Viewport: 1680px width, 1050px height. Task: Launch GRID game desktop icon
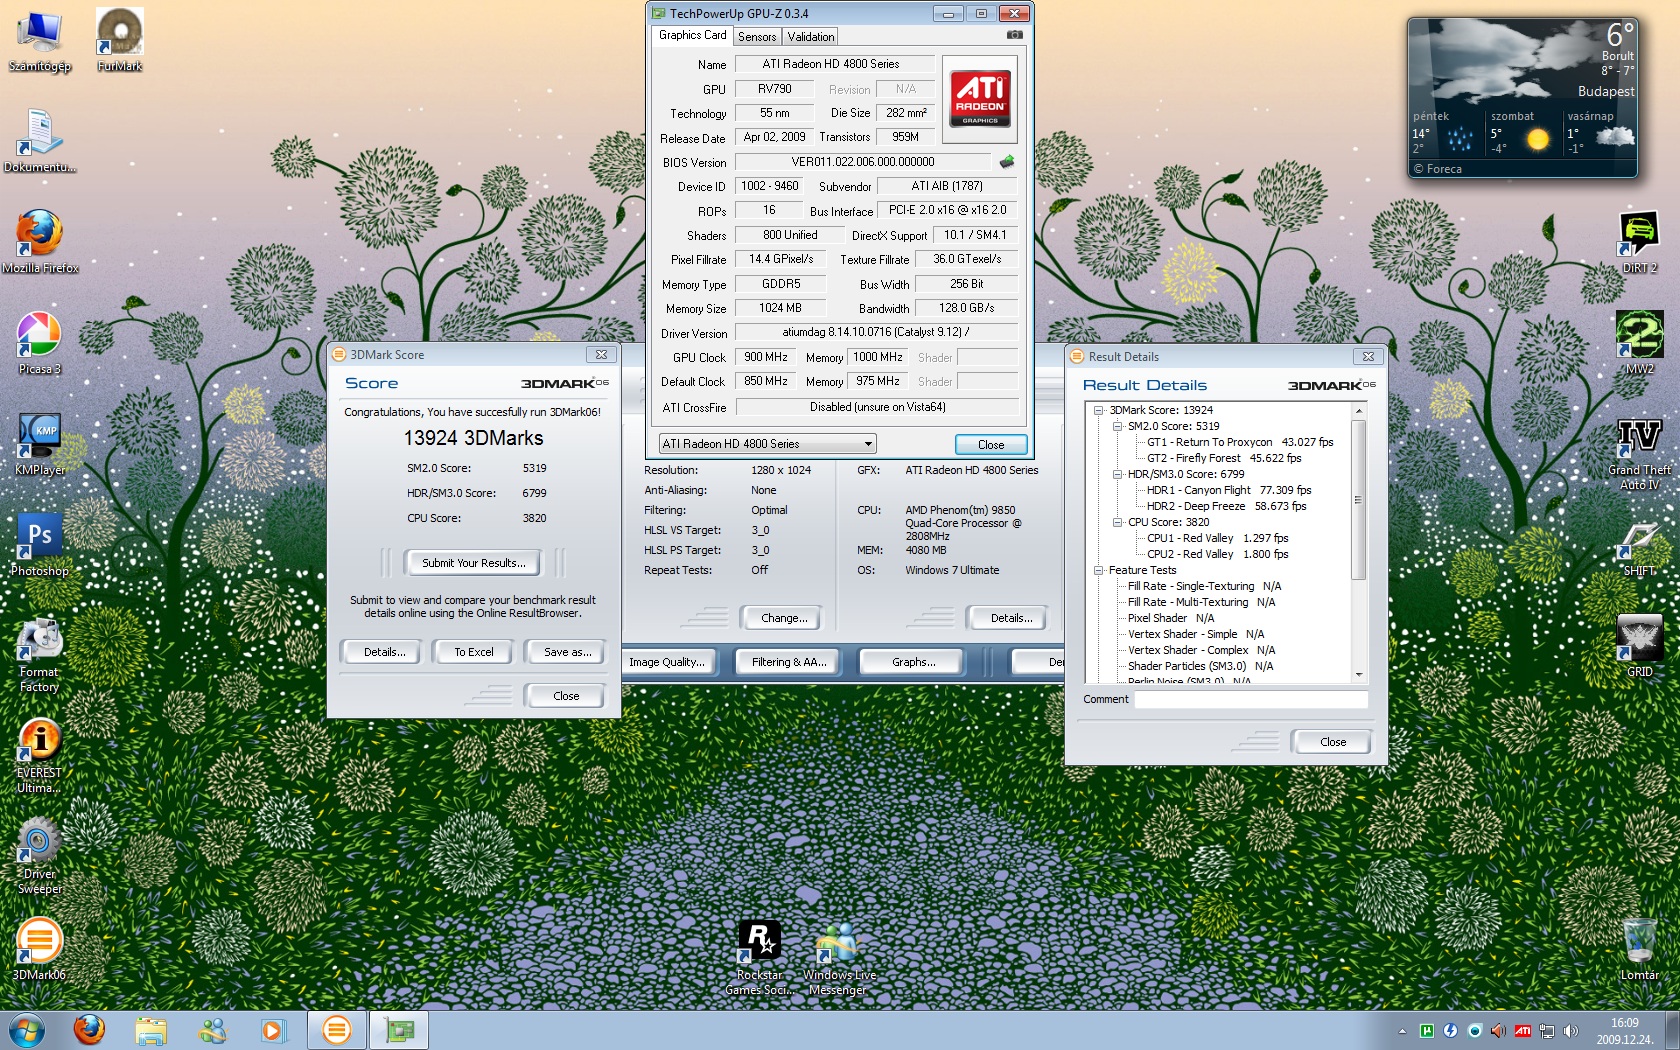click(x=1640, y=645)
